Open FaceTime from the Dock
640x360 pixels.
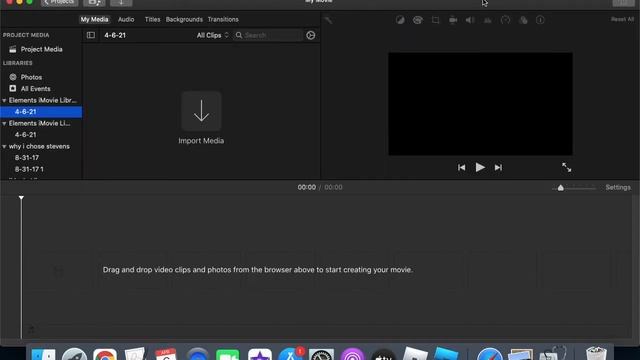(227, 354)
